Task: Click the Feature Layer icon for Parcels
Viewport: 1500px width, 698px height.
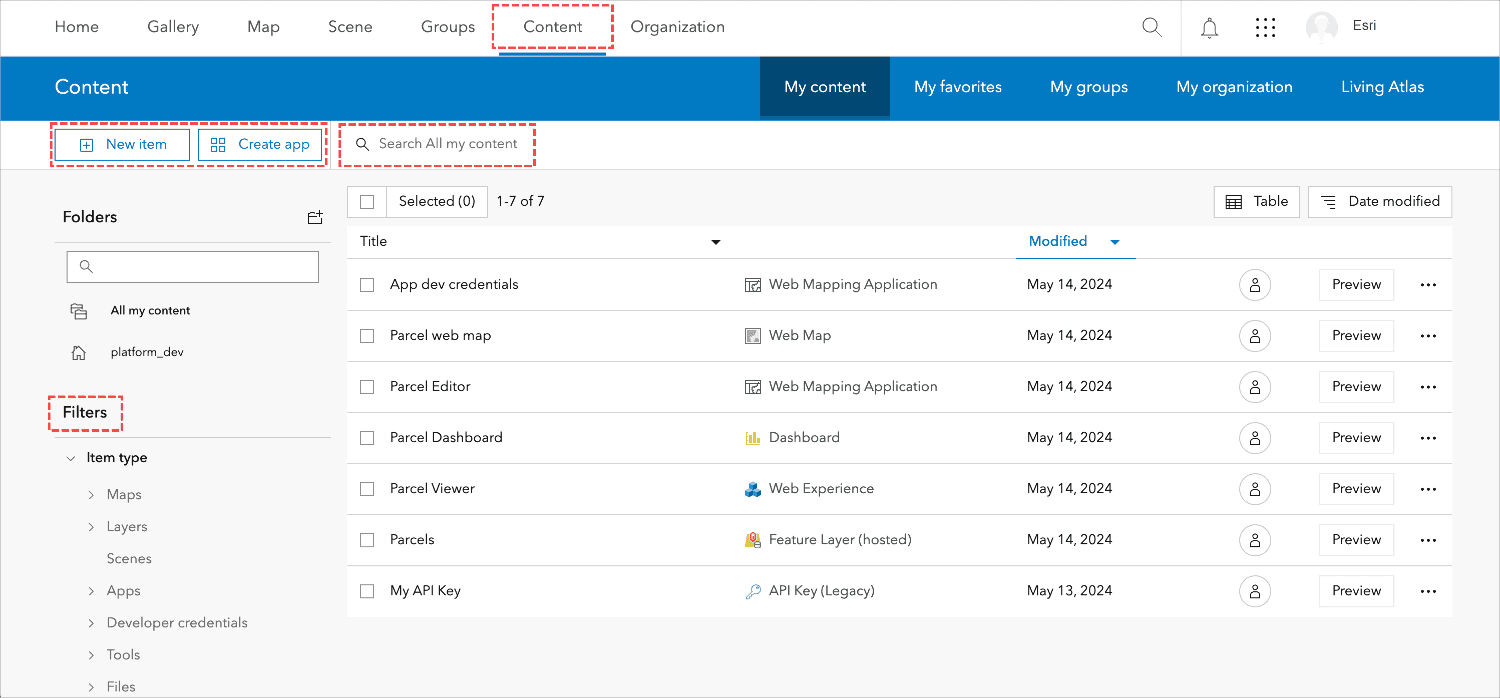Action: point(752,539)
